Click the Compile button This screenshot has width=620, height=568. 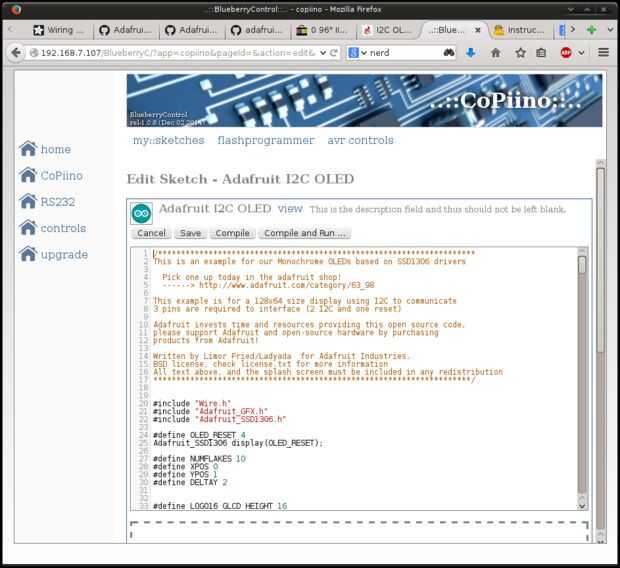pos(232,233)
